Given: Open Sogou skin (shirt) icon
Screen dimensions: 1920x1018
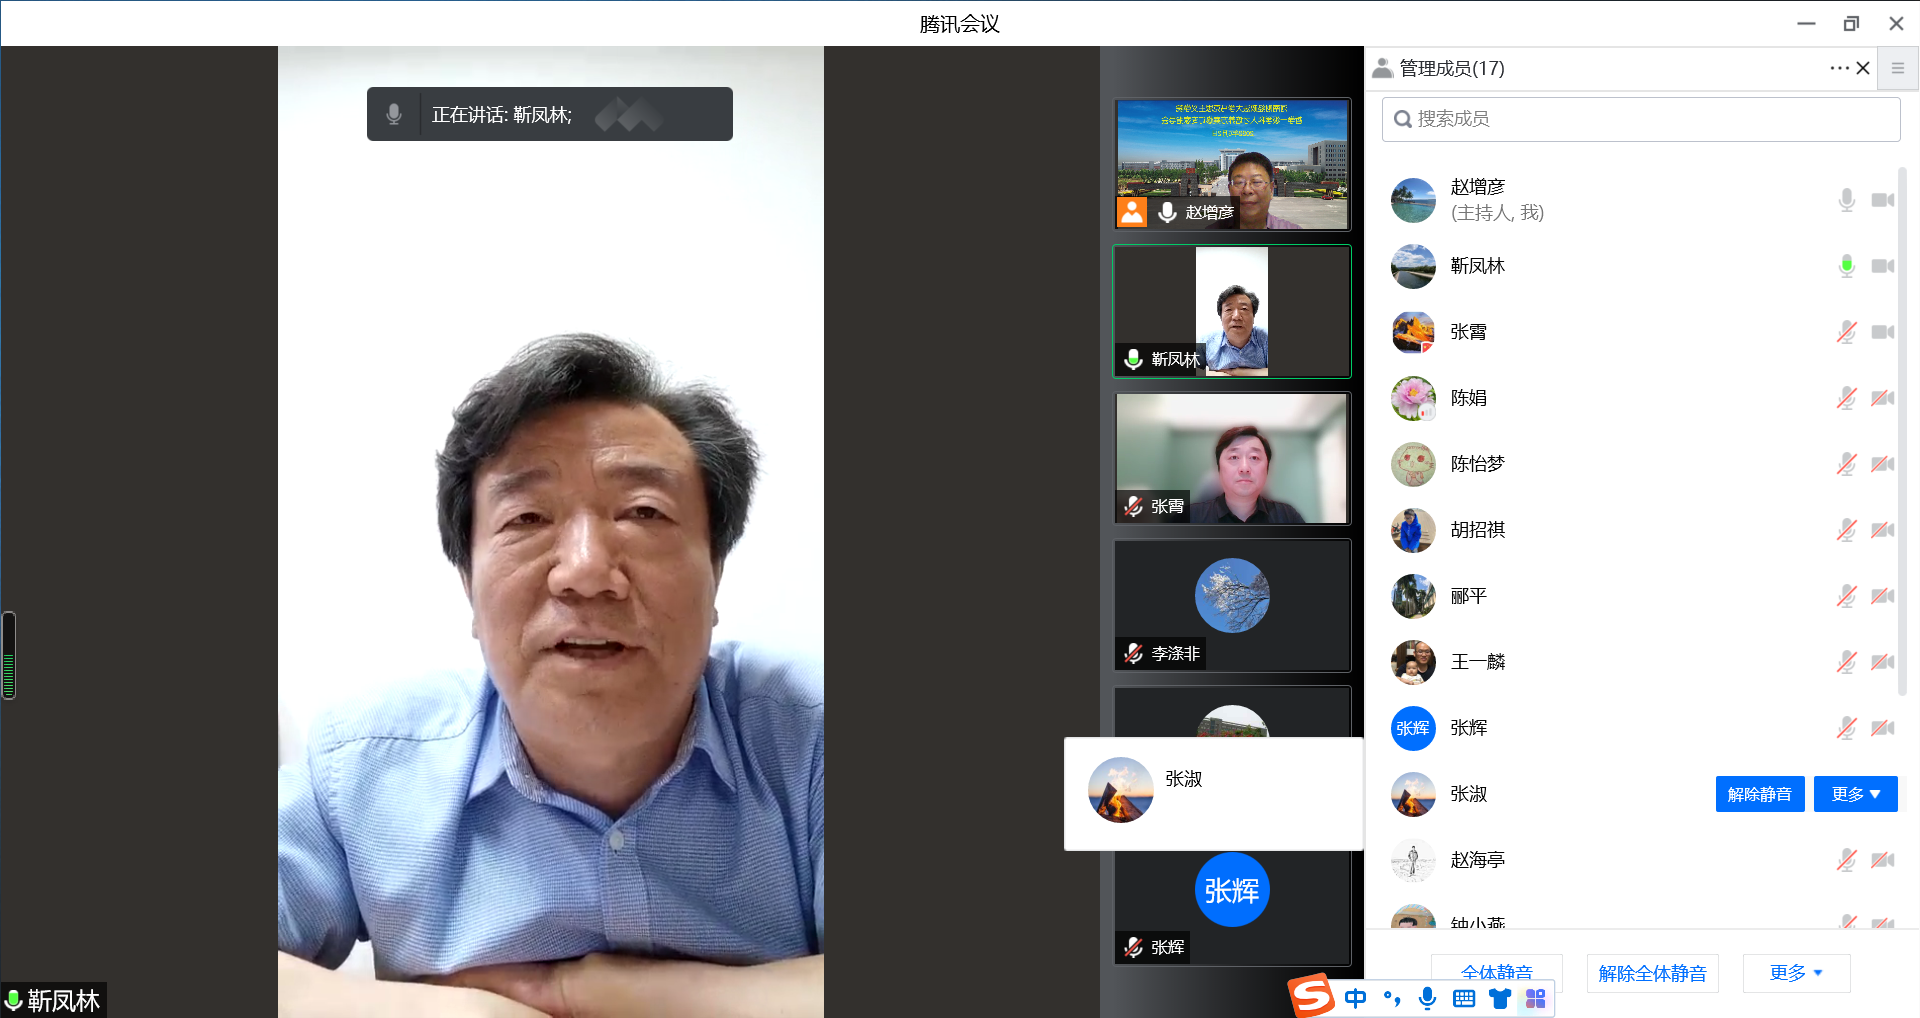Looking at the screenshot, I should [x=1500, y=998].
